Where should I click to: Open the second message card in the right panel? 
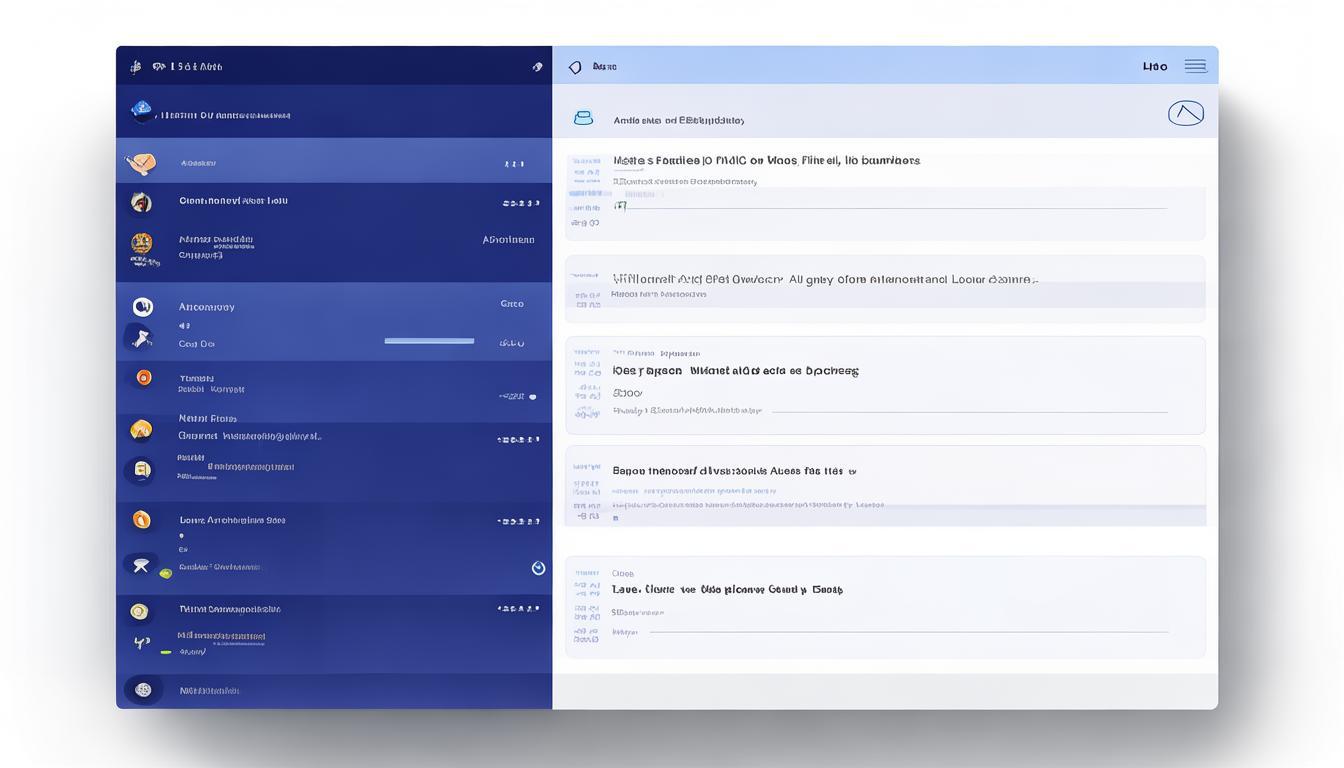click(x=885, y=288)
